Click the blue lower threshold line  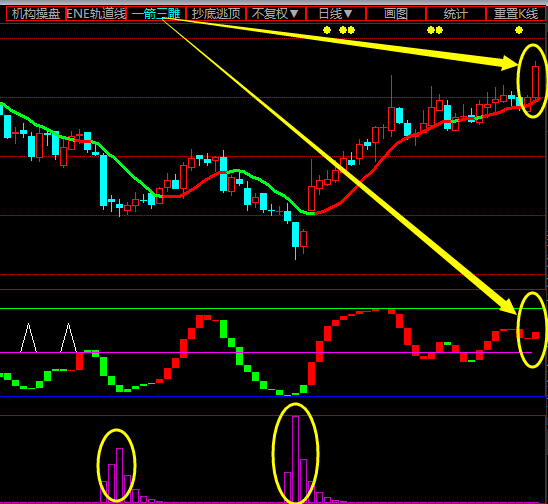(273, 396)
